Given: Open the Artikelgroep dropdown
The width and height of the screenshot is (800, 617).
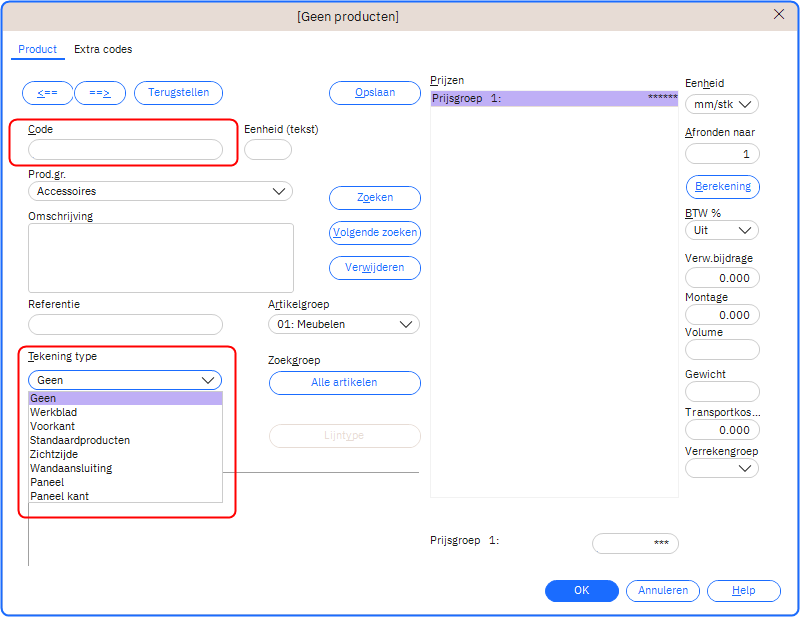Looking at the screenshot, I should [344, 324].
